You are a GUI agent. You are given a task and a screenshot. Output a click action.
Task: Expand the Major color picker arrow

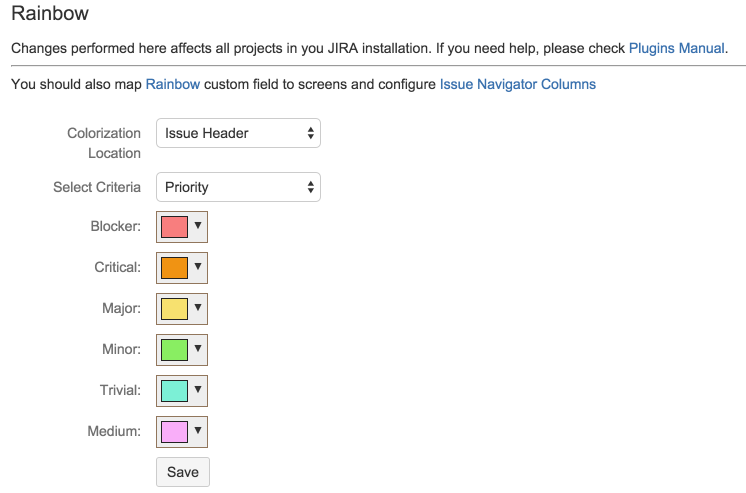tap(198, 308)
